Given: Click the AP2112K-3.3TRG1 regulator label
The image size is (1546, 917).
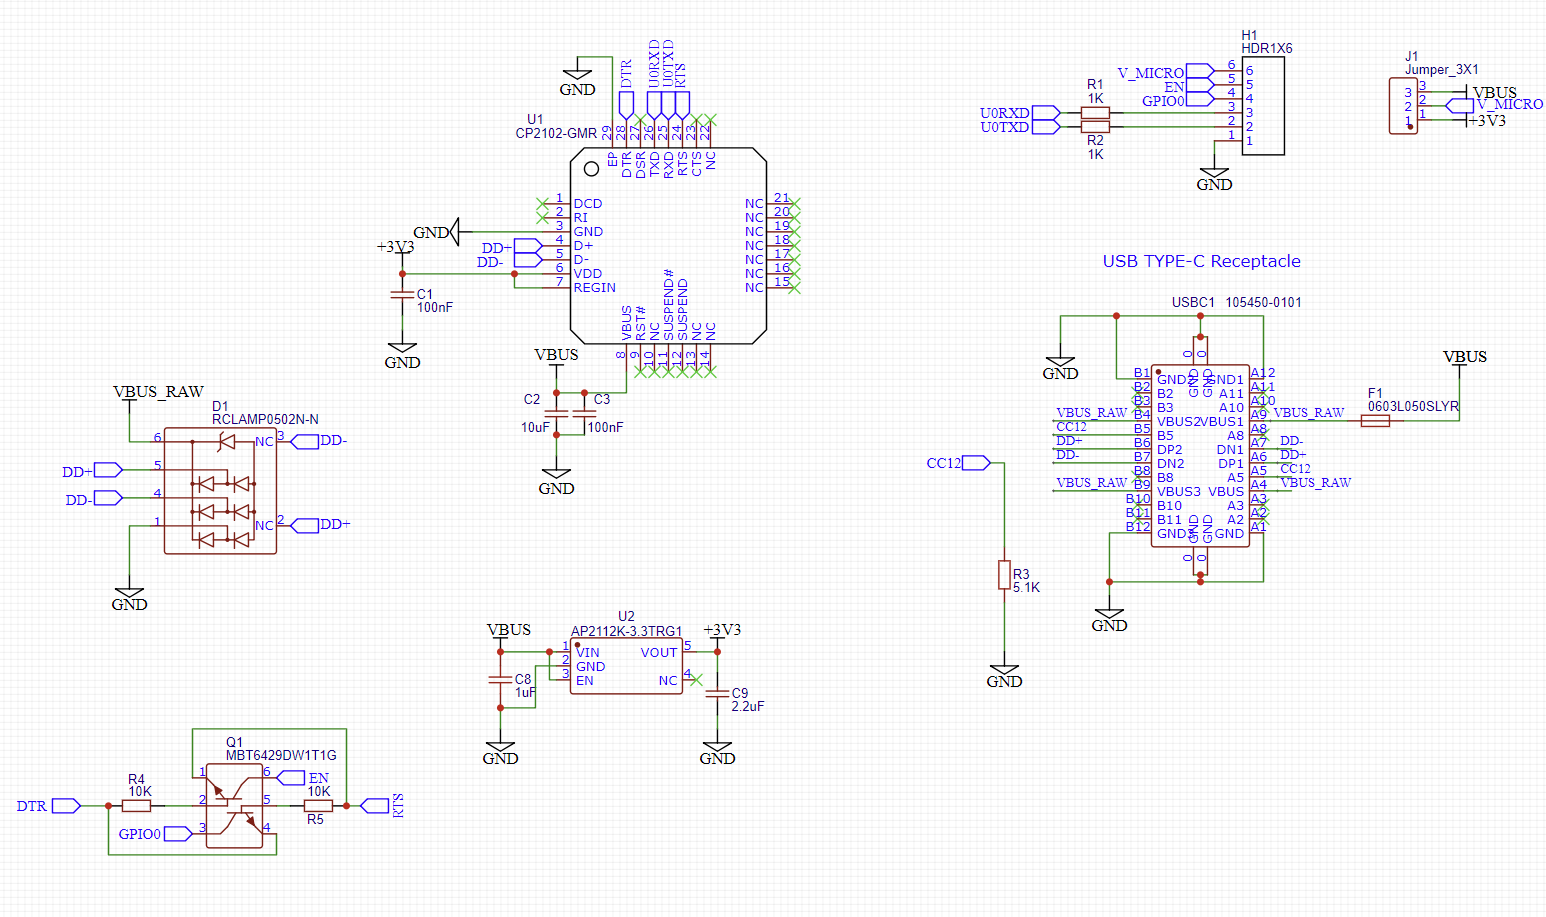Looking at the screenshot, I should pyautogui.click(x=627, y=631).
